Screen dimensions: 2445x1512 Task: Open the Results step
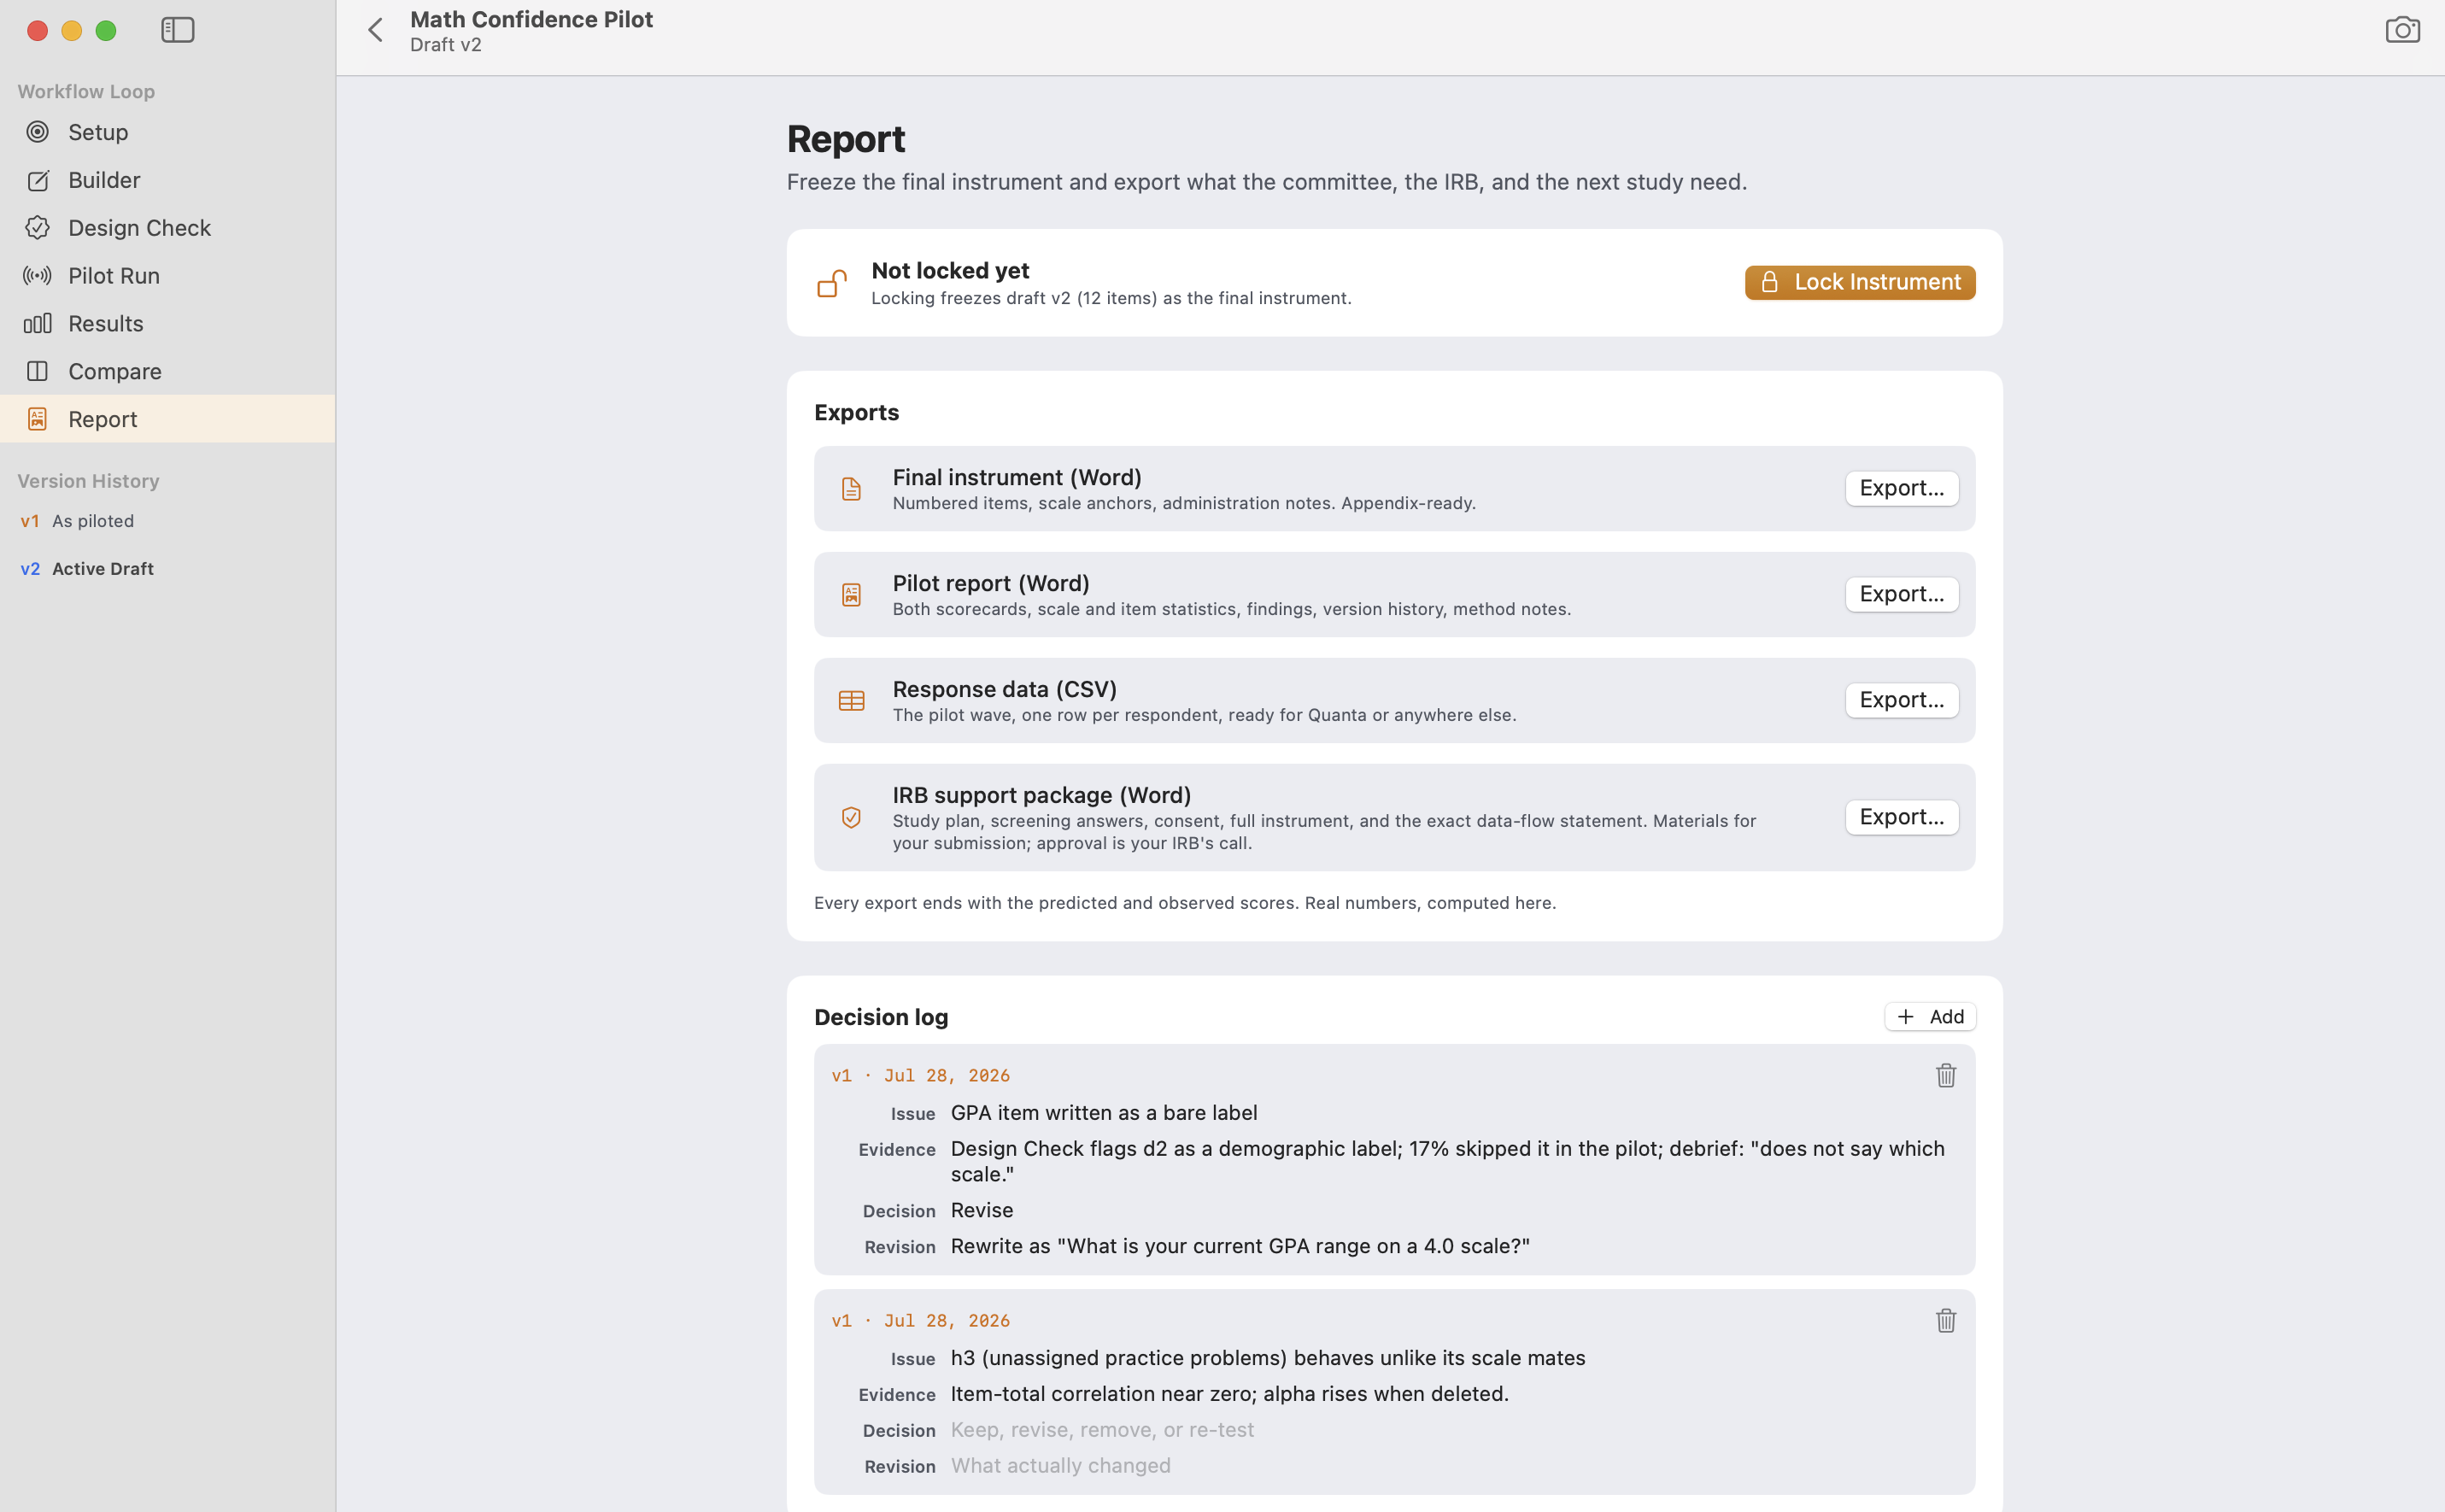click(168, 324)
